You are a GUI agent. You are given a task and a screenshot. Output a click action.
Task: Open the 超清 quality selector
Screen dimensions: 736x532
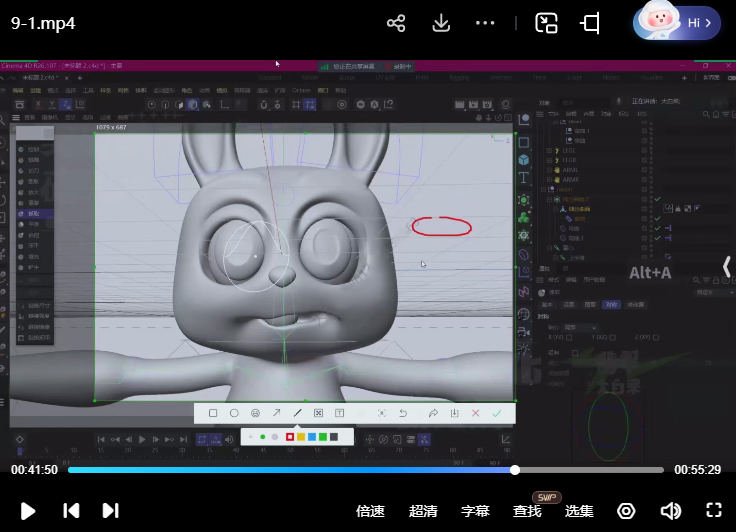pyautogui.click(x=423, y=511)
